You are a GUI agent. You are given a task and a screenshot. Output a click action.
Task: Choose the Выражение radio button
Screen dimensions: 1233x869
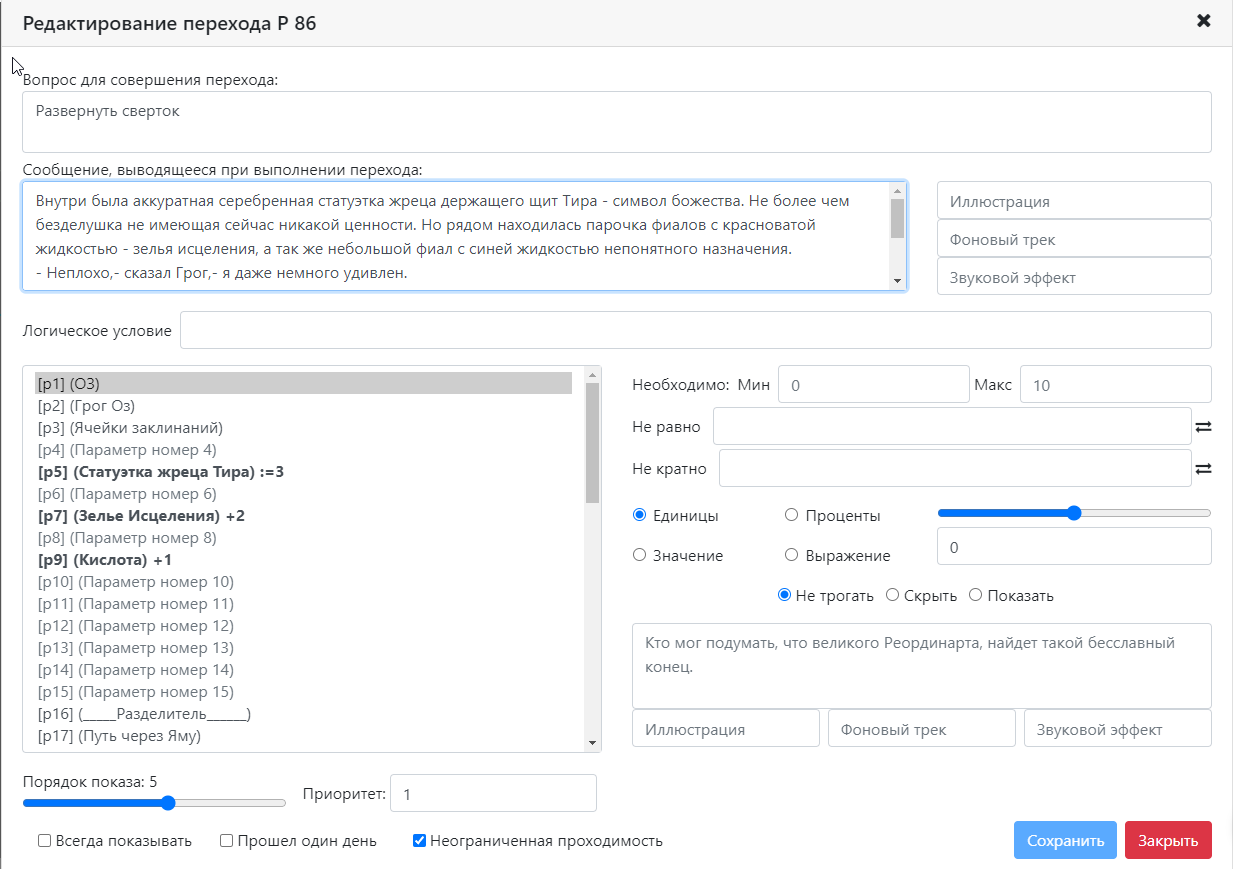point(791,555)
